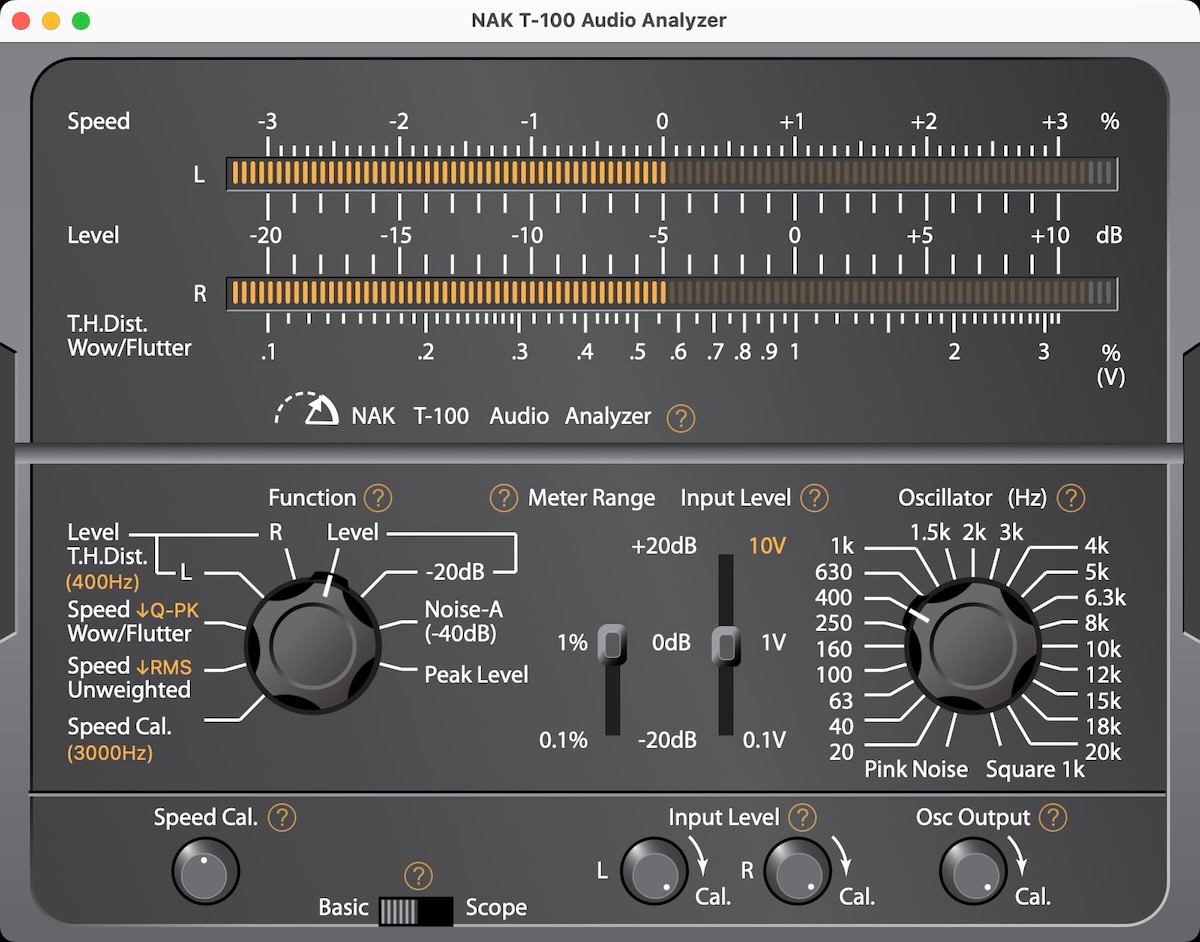This screenshot has width=1200, height=942.
Task: Select Peak Level function position
Action: pos(476,675)
